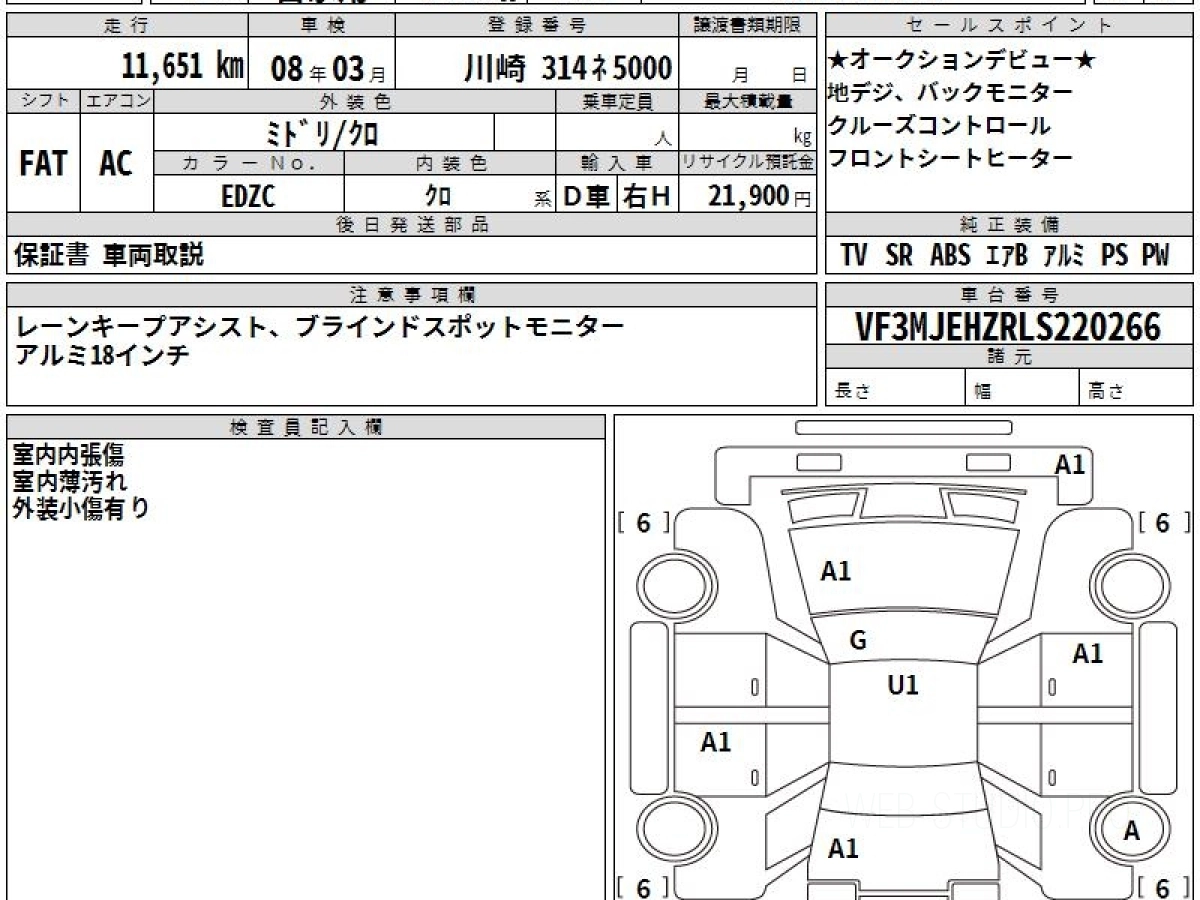Click the レーンキープアシスト、ブラインドスポットモニター note
1200x900 pixels.
320,326
